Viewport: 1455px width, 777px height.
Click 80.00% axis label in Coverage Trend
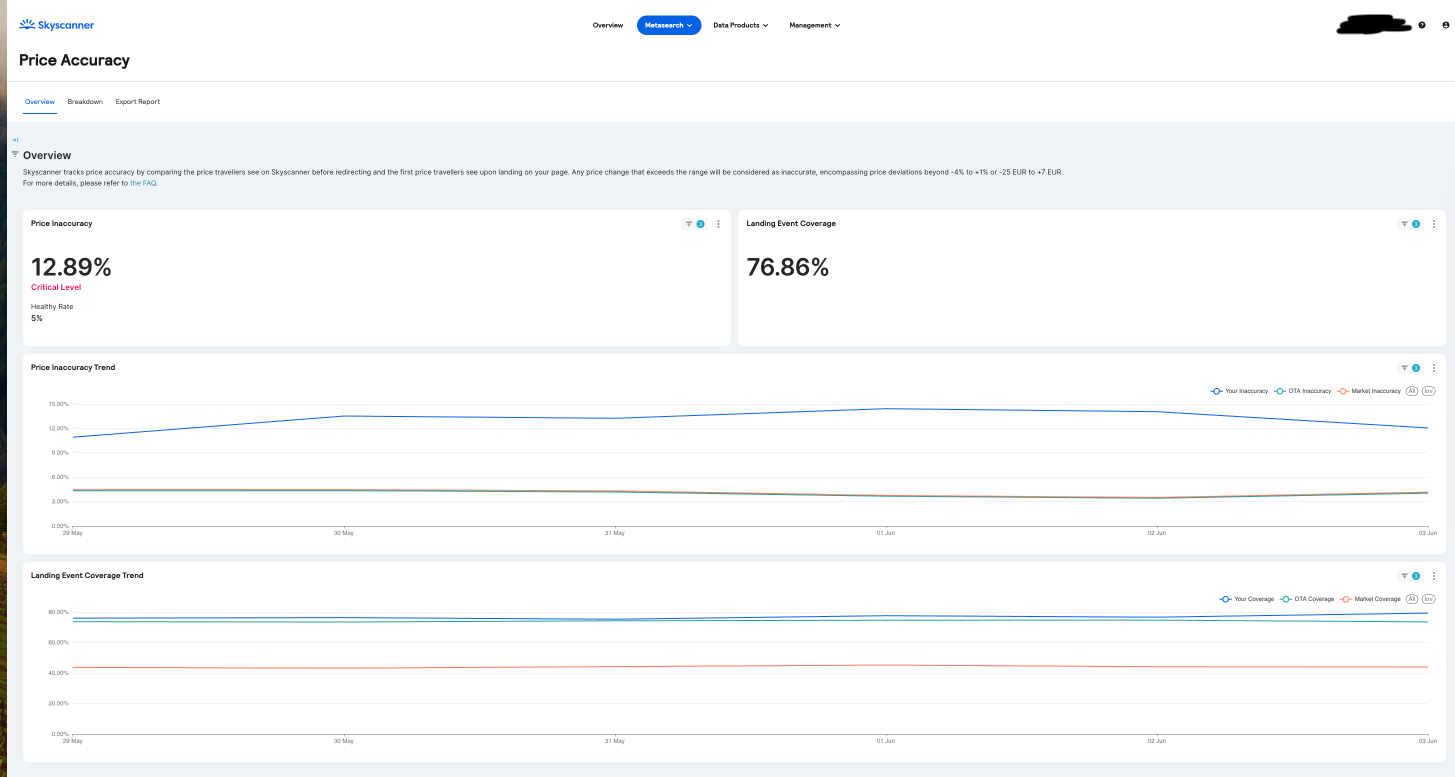(x=58, y=612)
